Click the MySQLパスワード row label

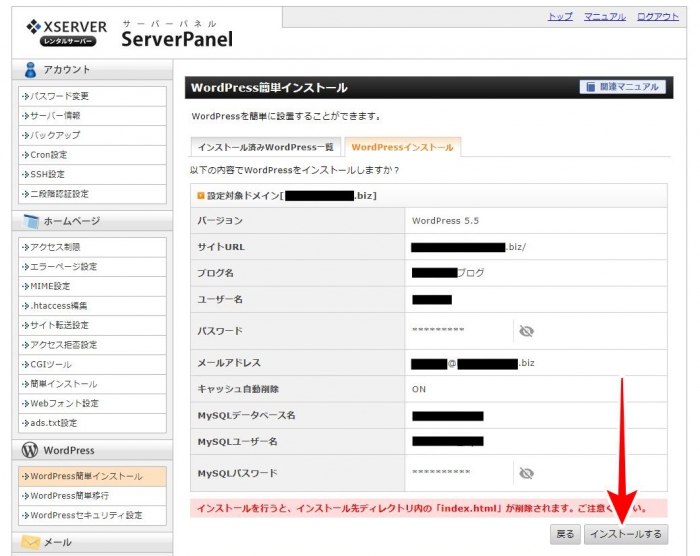point(238,473)
